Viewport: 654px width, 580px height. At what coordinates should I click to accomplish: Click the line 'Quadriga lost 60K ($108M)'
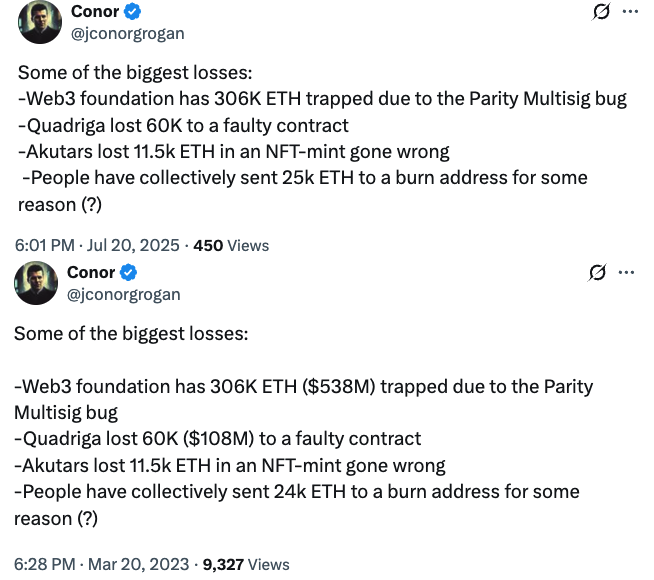coord(217,438)
